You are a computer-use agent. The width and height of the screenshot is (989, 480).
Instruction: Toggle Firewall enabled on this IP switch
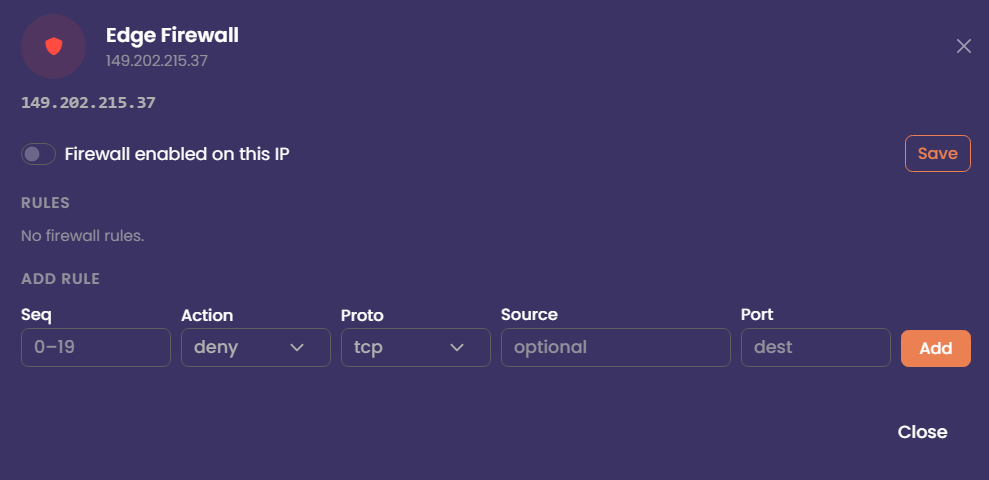click(38, 154)
